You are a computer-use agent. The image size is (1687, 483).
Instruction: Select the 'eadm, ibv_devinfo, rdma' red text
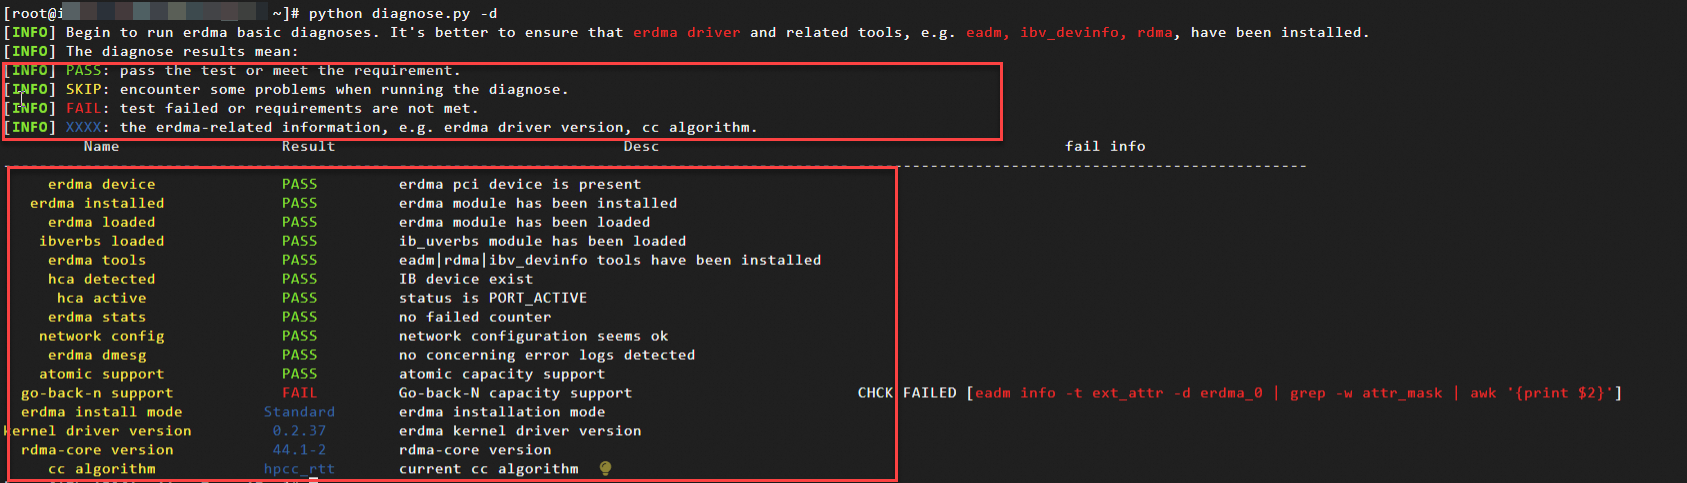pos(1069,32)
